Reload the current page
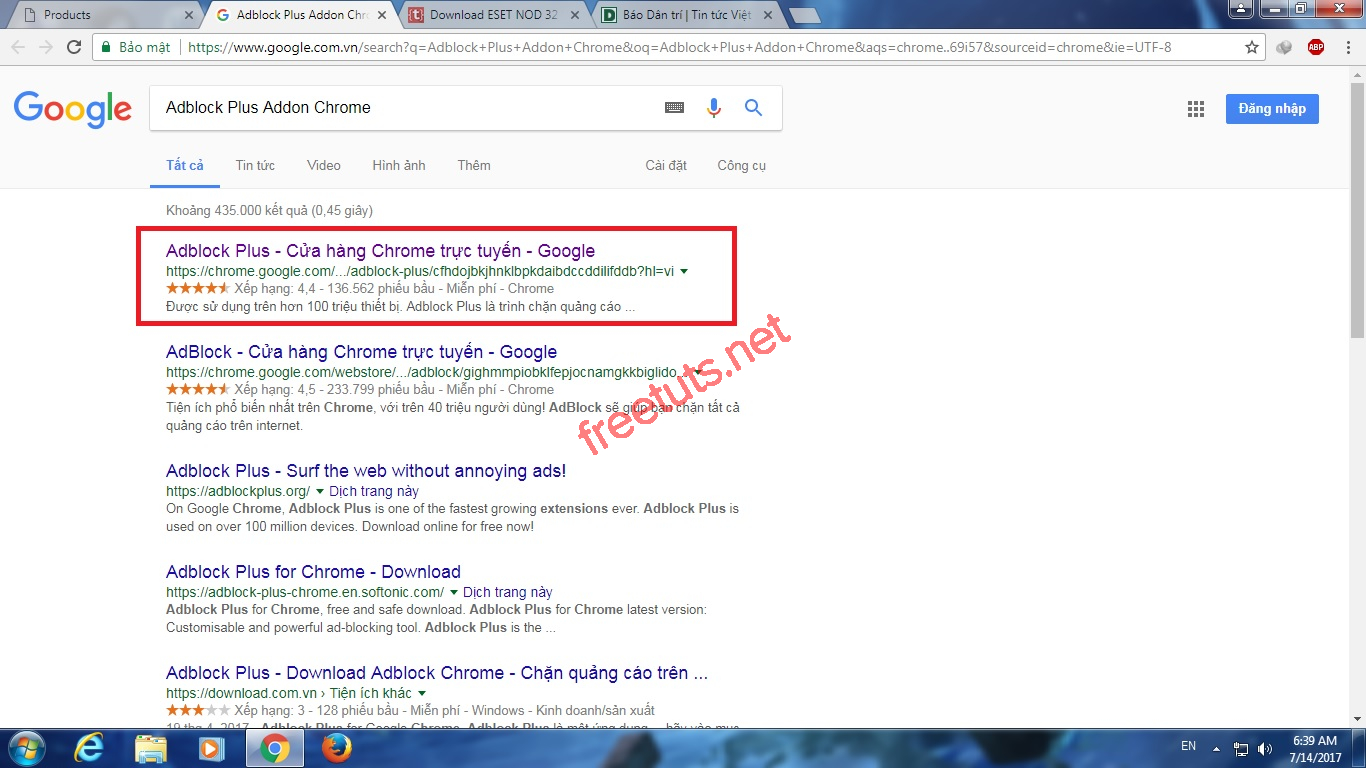 [x=74, y=47]
